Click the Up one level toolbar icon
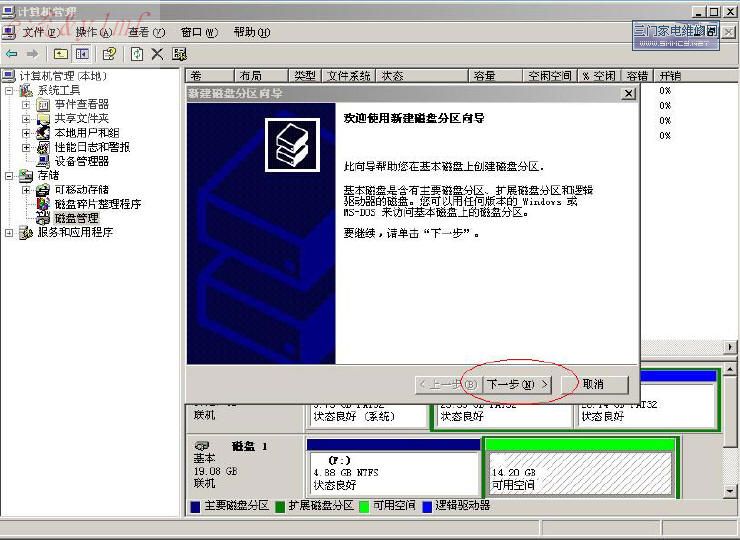740x540 pixels. [x=61, y=54]
